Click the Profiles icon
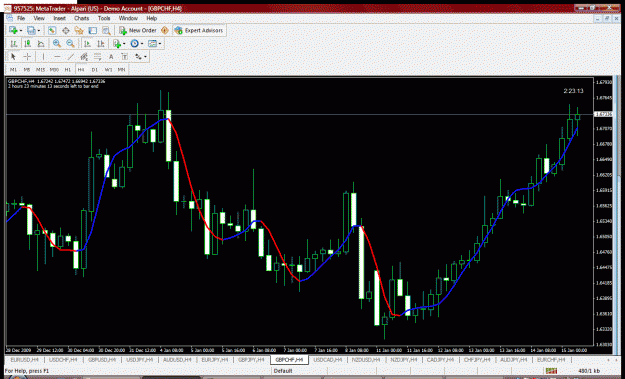Viewport: 625px width, 379px height. [31, 30]
